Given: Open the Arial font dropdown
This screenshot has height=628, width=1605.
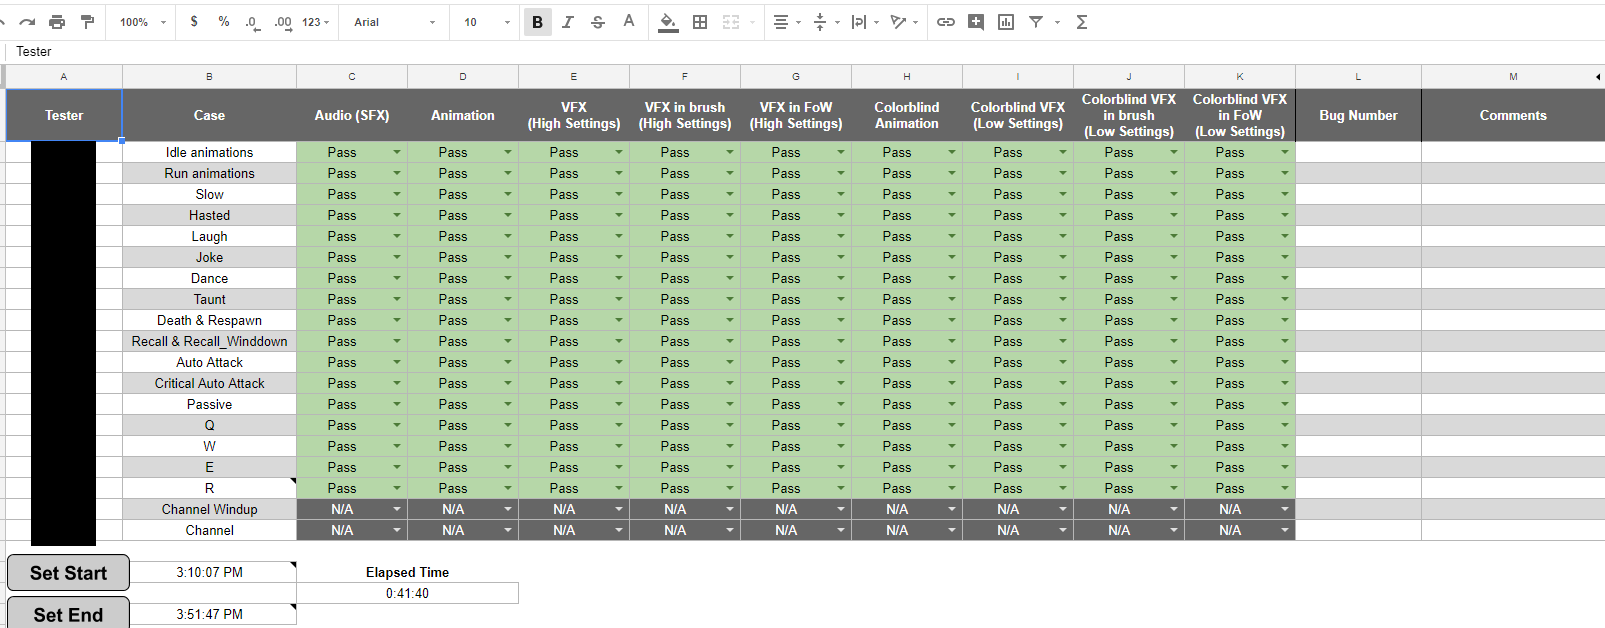Looking at the screenshot, I should click(394, 22).
